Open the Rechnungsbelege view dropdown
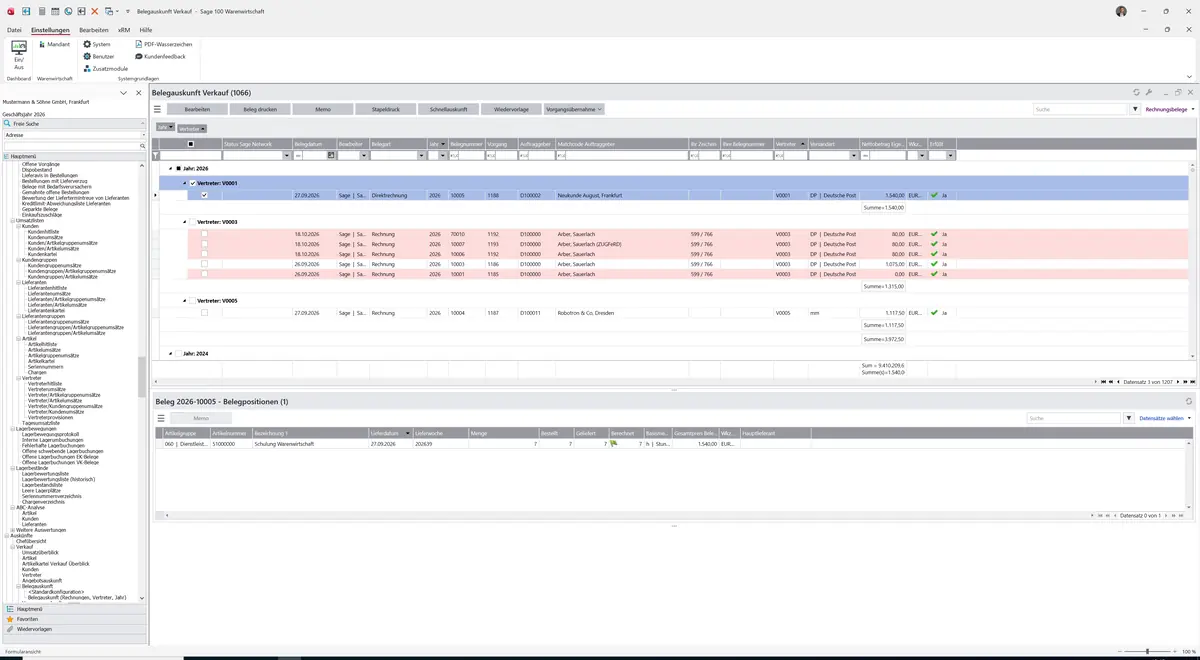 click(x=1169, y=109)
